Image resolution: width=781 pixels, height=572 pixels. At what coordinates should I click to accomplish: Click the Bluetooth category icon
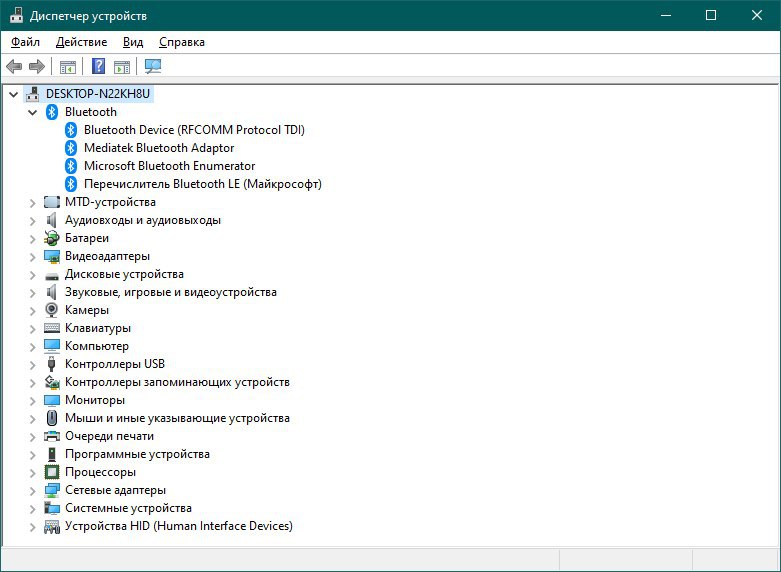[52, 112]
